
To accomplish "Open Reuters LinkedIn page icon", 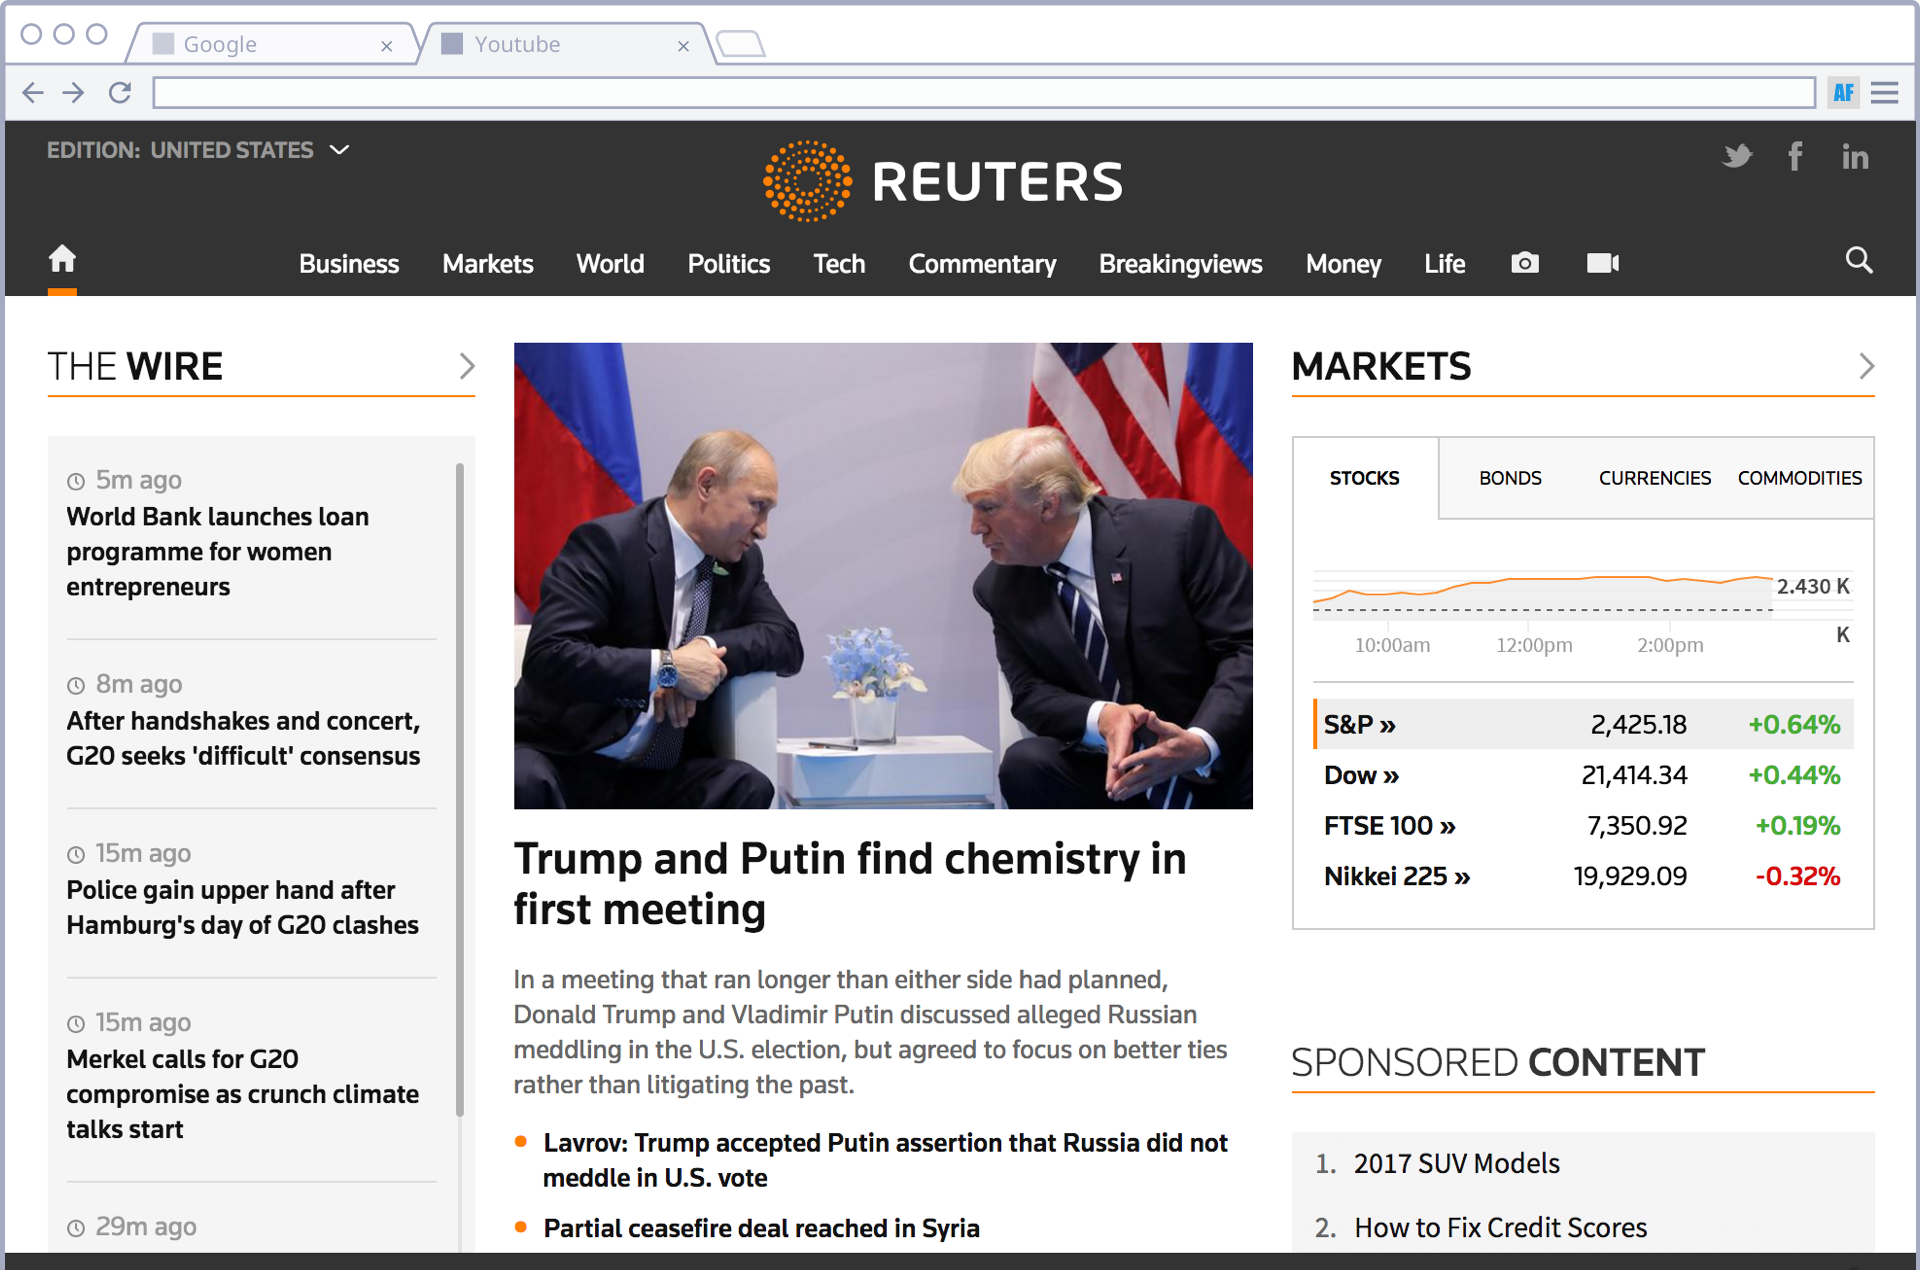I will pyautogui.click(x=1855, y=157).
